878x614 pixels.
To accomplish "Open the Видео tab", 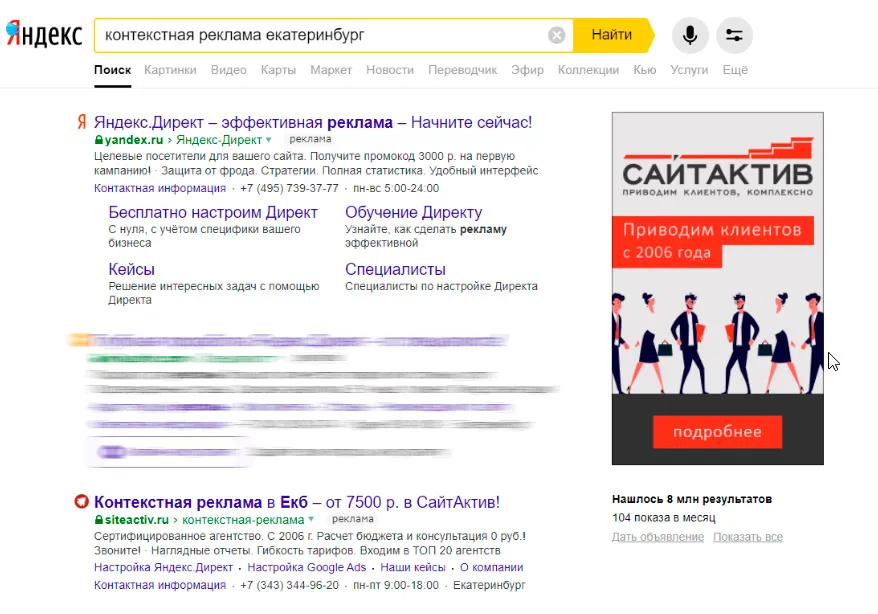I will point(228,70).
